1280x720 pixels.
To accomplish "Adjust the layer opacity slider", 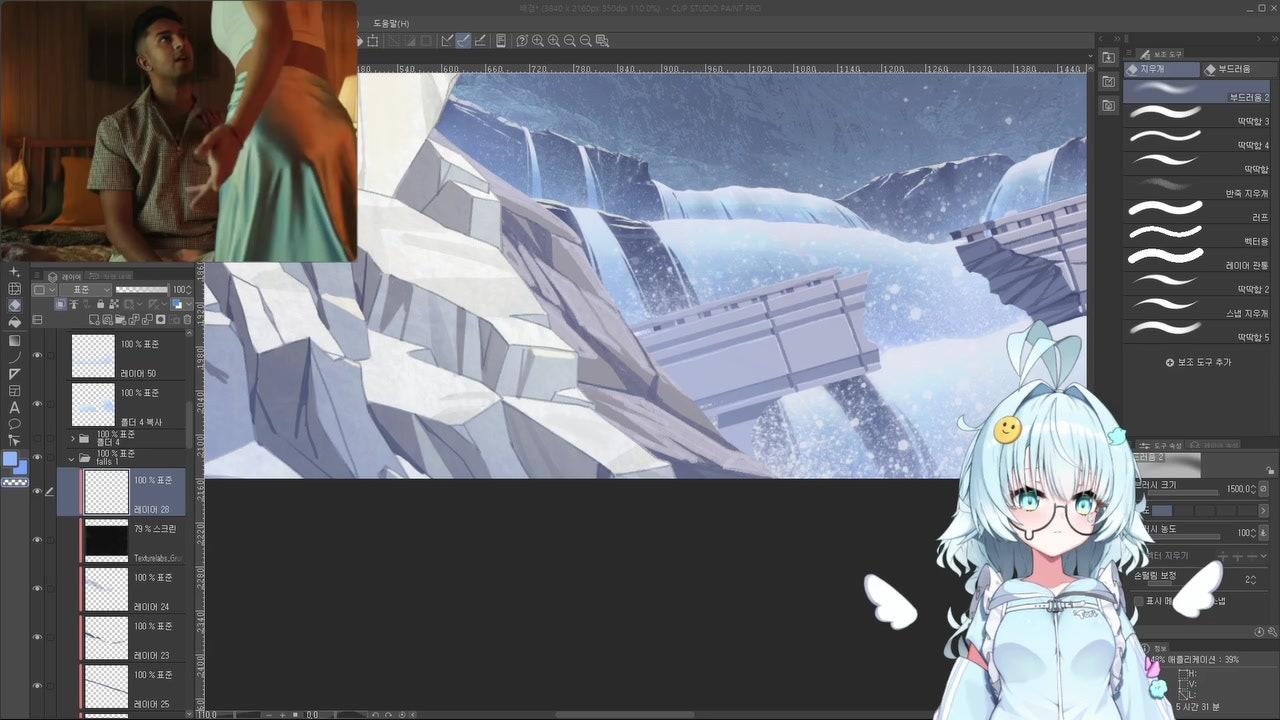I will click(x=142, y=290).
